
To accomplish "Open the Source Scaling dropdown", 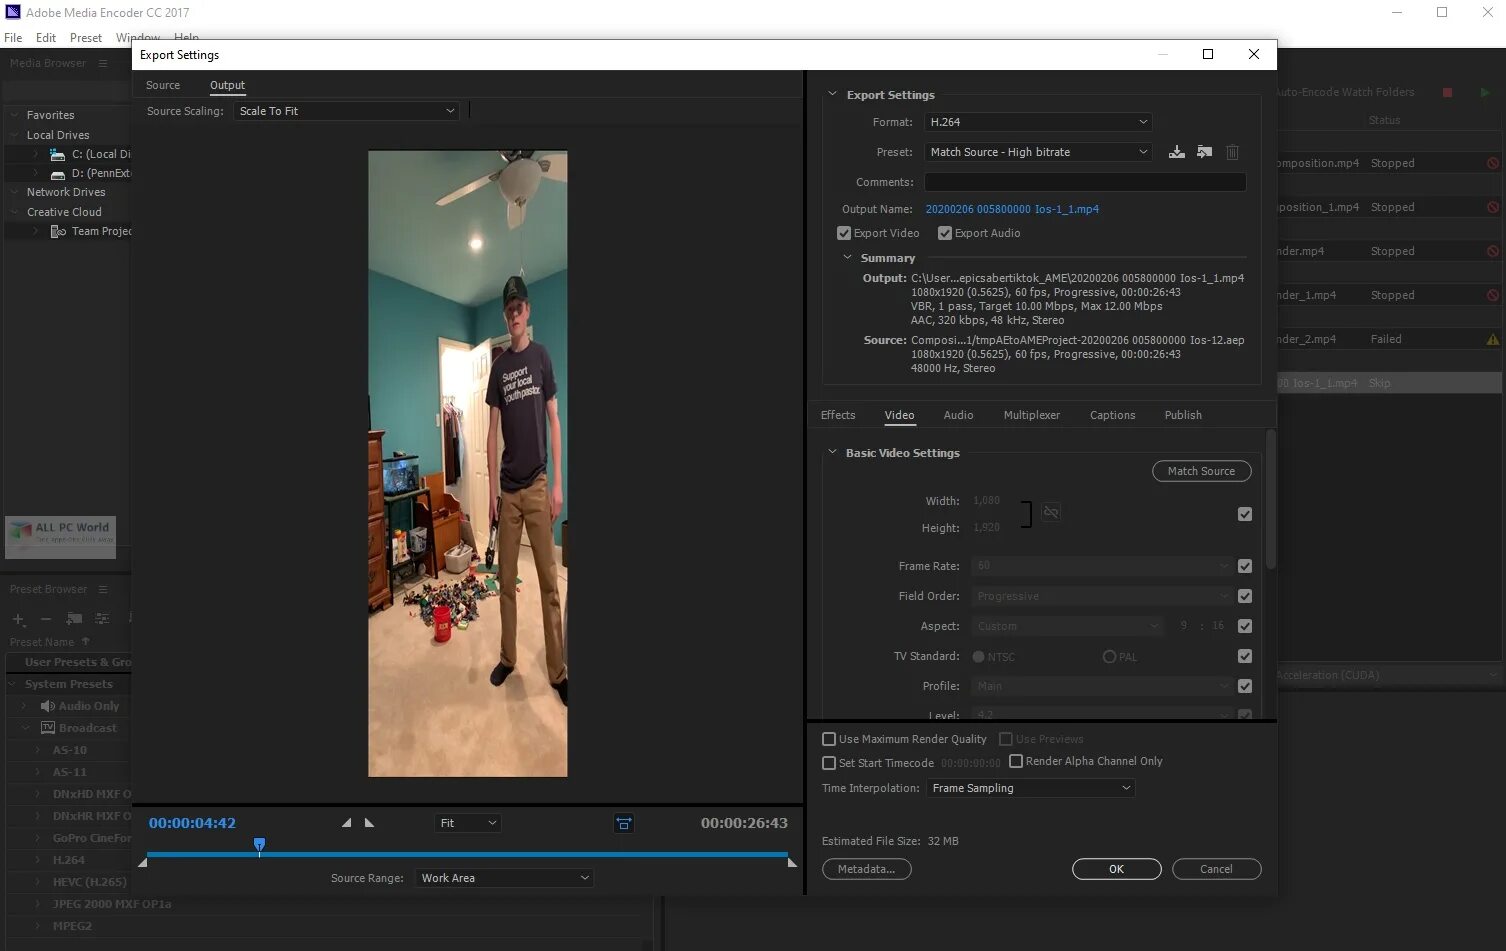I will click(x=347, y=111).
